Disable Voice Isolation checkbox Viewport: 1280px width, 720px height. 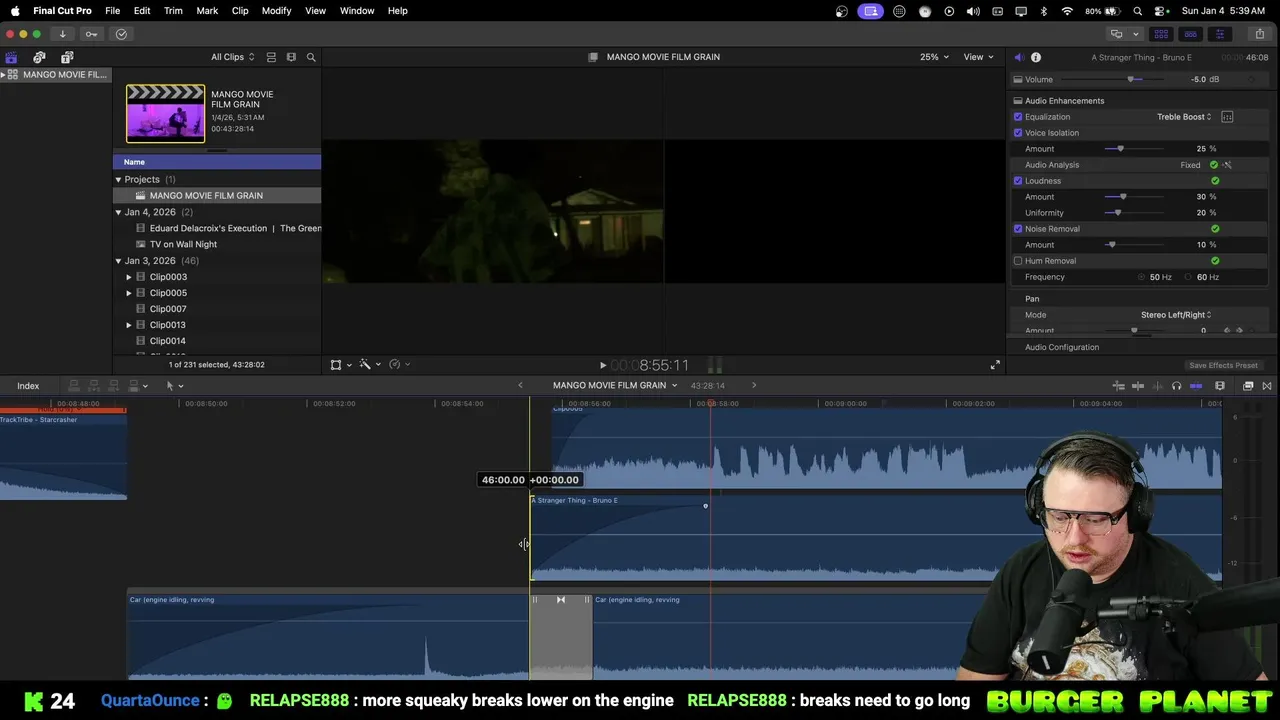coord(1018,133)
